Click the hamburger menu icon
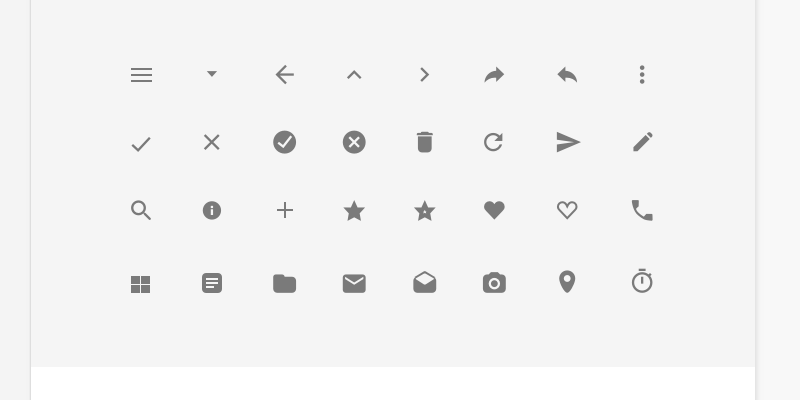 point(141,75)
